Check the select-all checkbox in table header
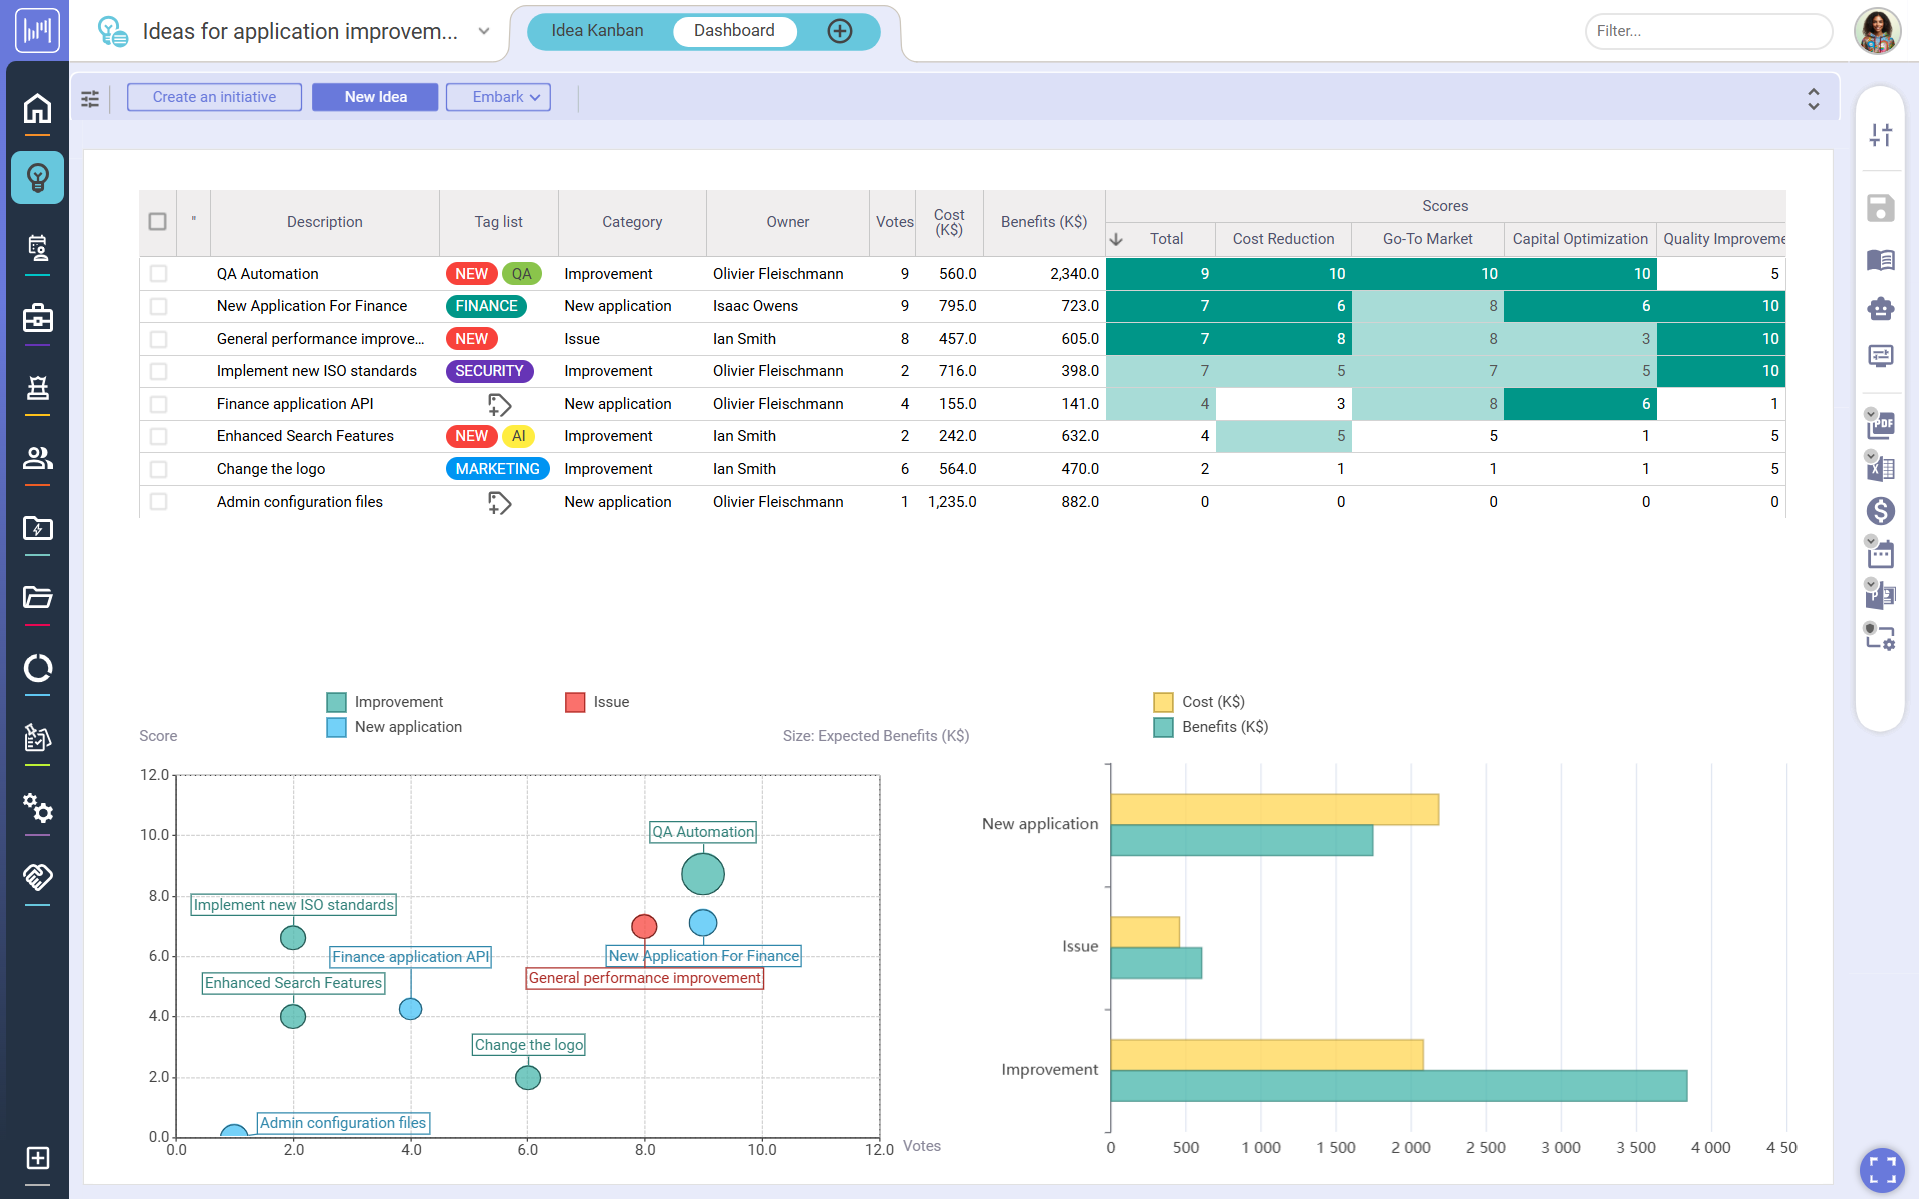Viewport: 1919px width, 1199px height. pyautogui.click(x=157, y=221)
